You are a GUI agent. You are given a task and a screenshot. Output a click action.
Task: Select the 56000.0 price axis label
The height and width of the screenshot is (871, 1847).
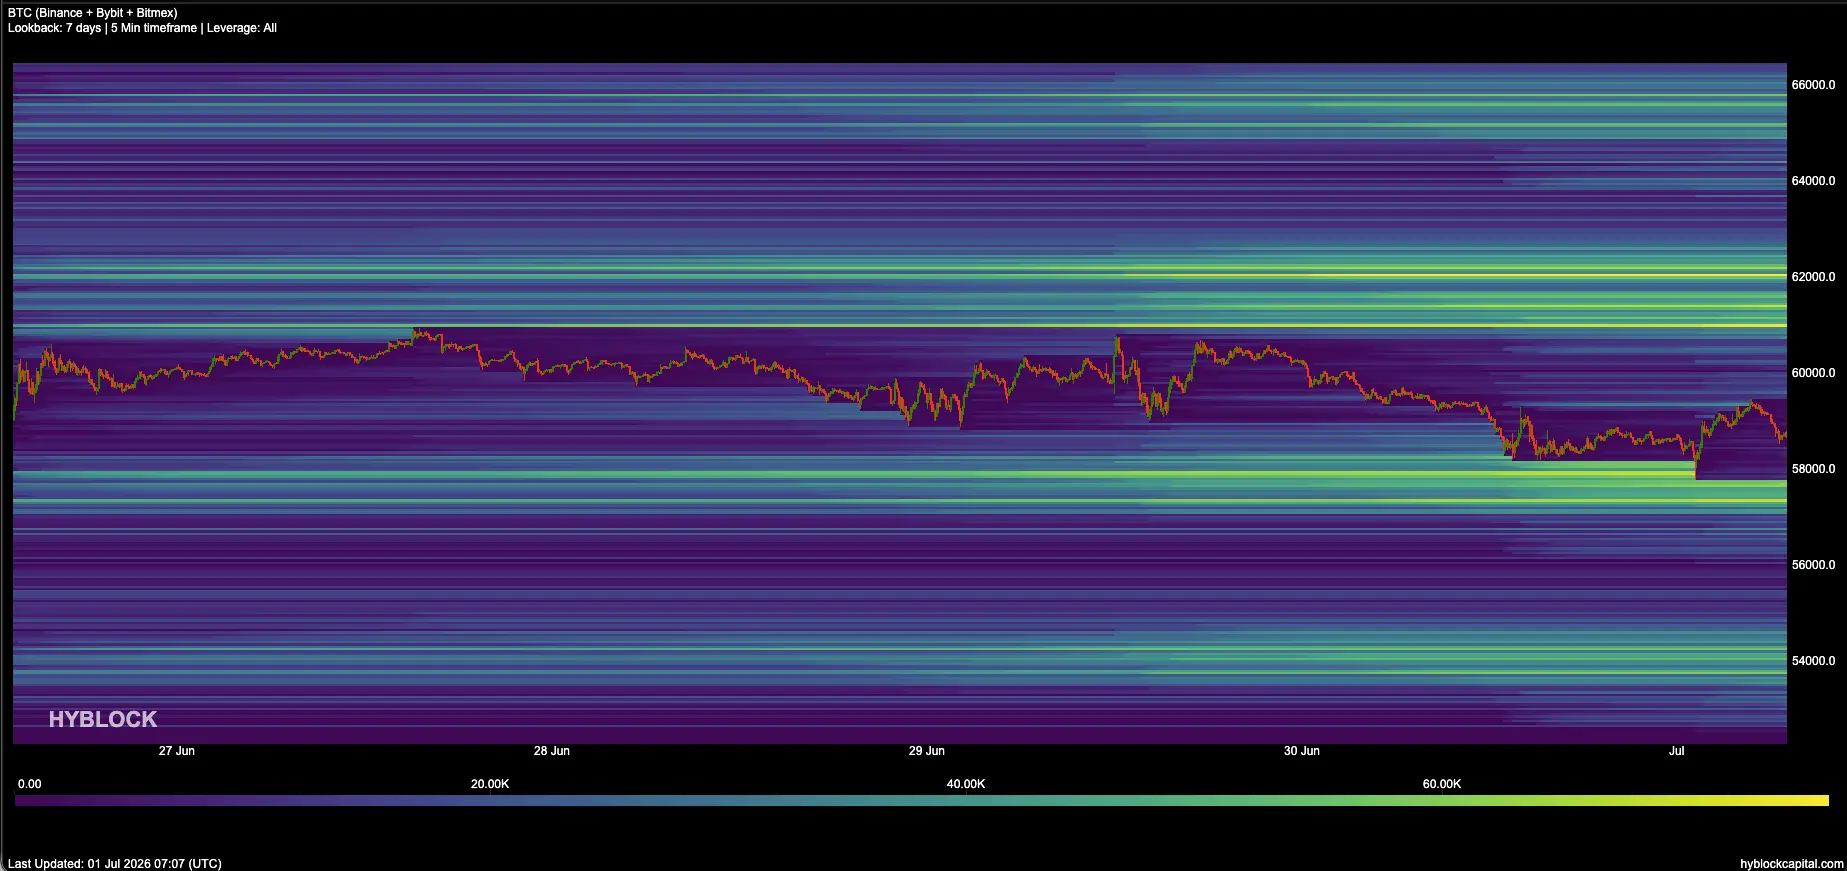pos(1813,565)
